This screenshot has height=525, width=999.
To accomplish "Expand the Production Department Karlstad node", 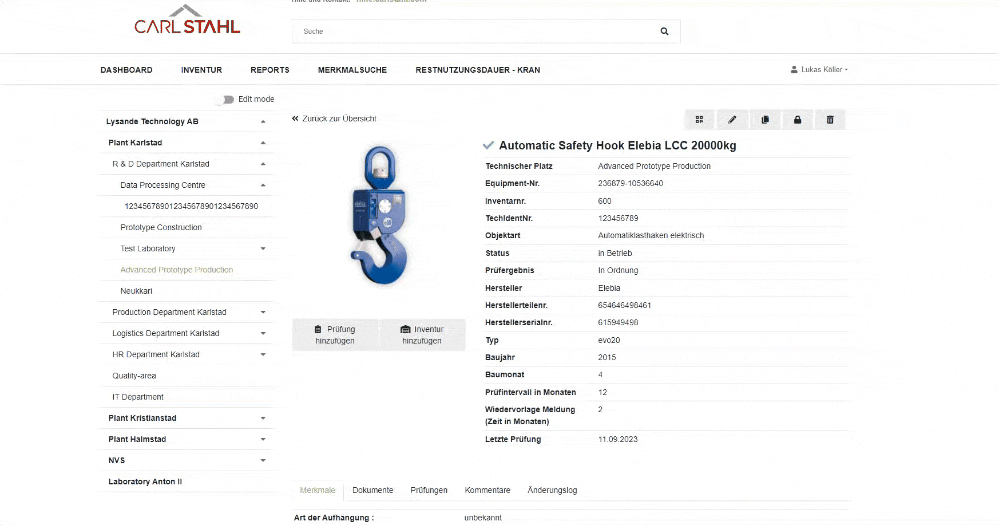I will (263, 312).
